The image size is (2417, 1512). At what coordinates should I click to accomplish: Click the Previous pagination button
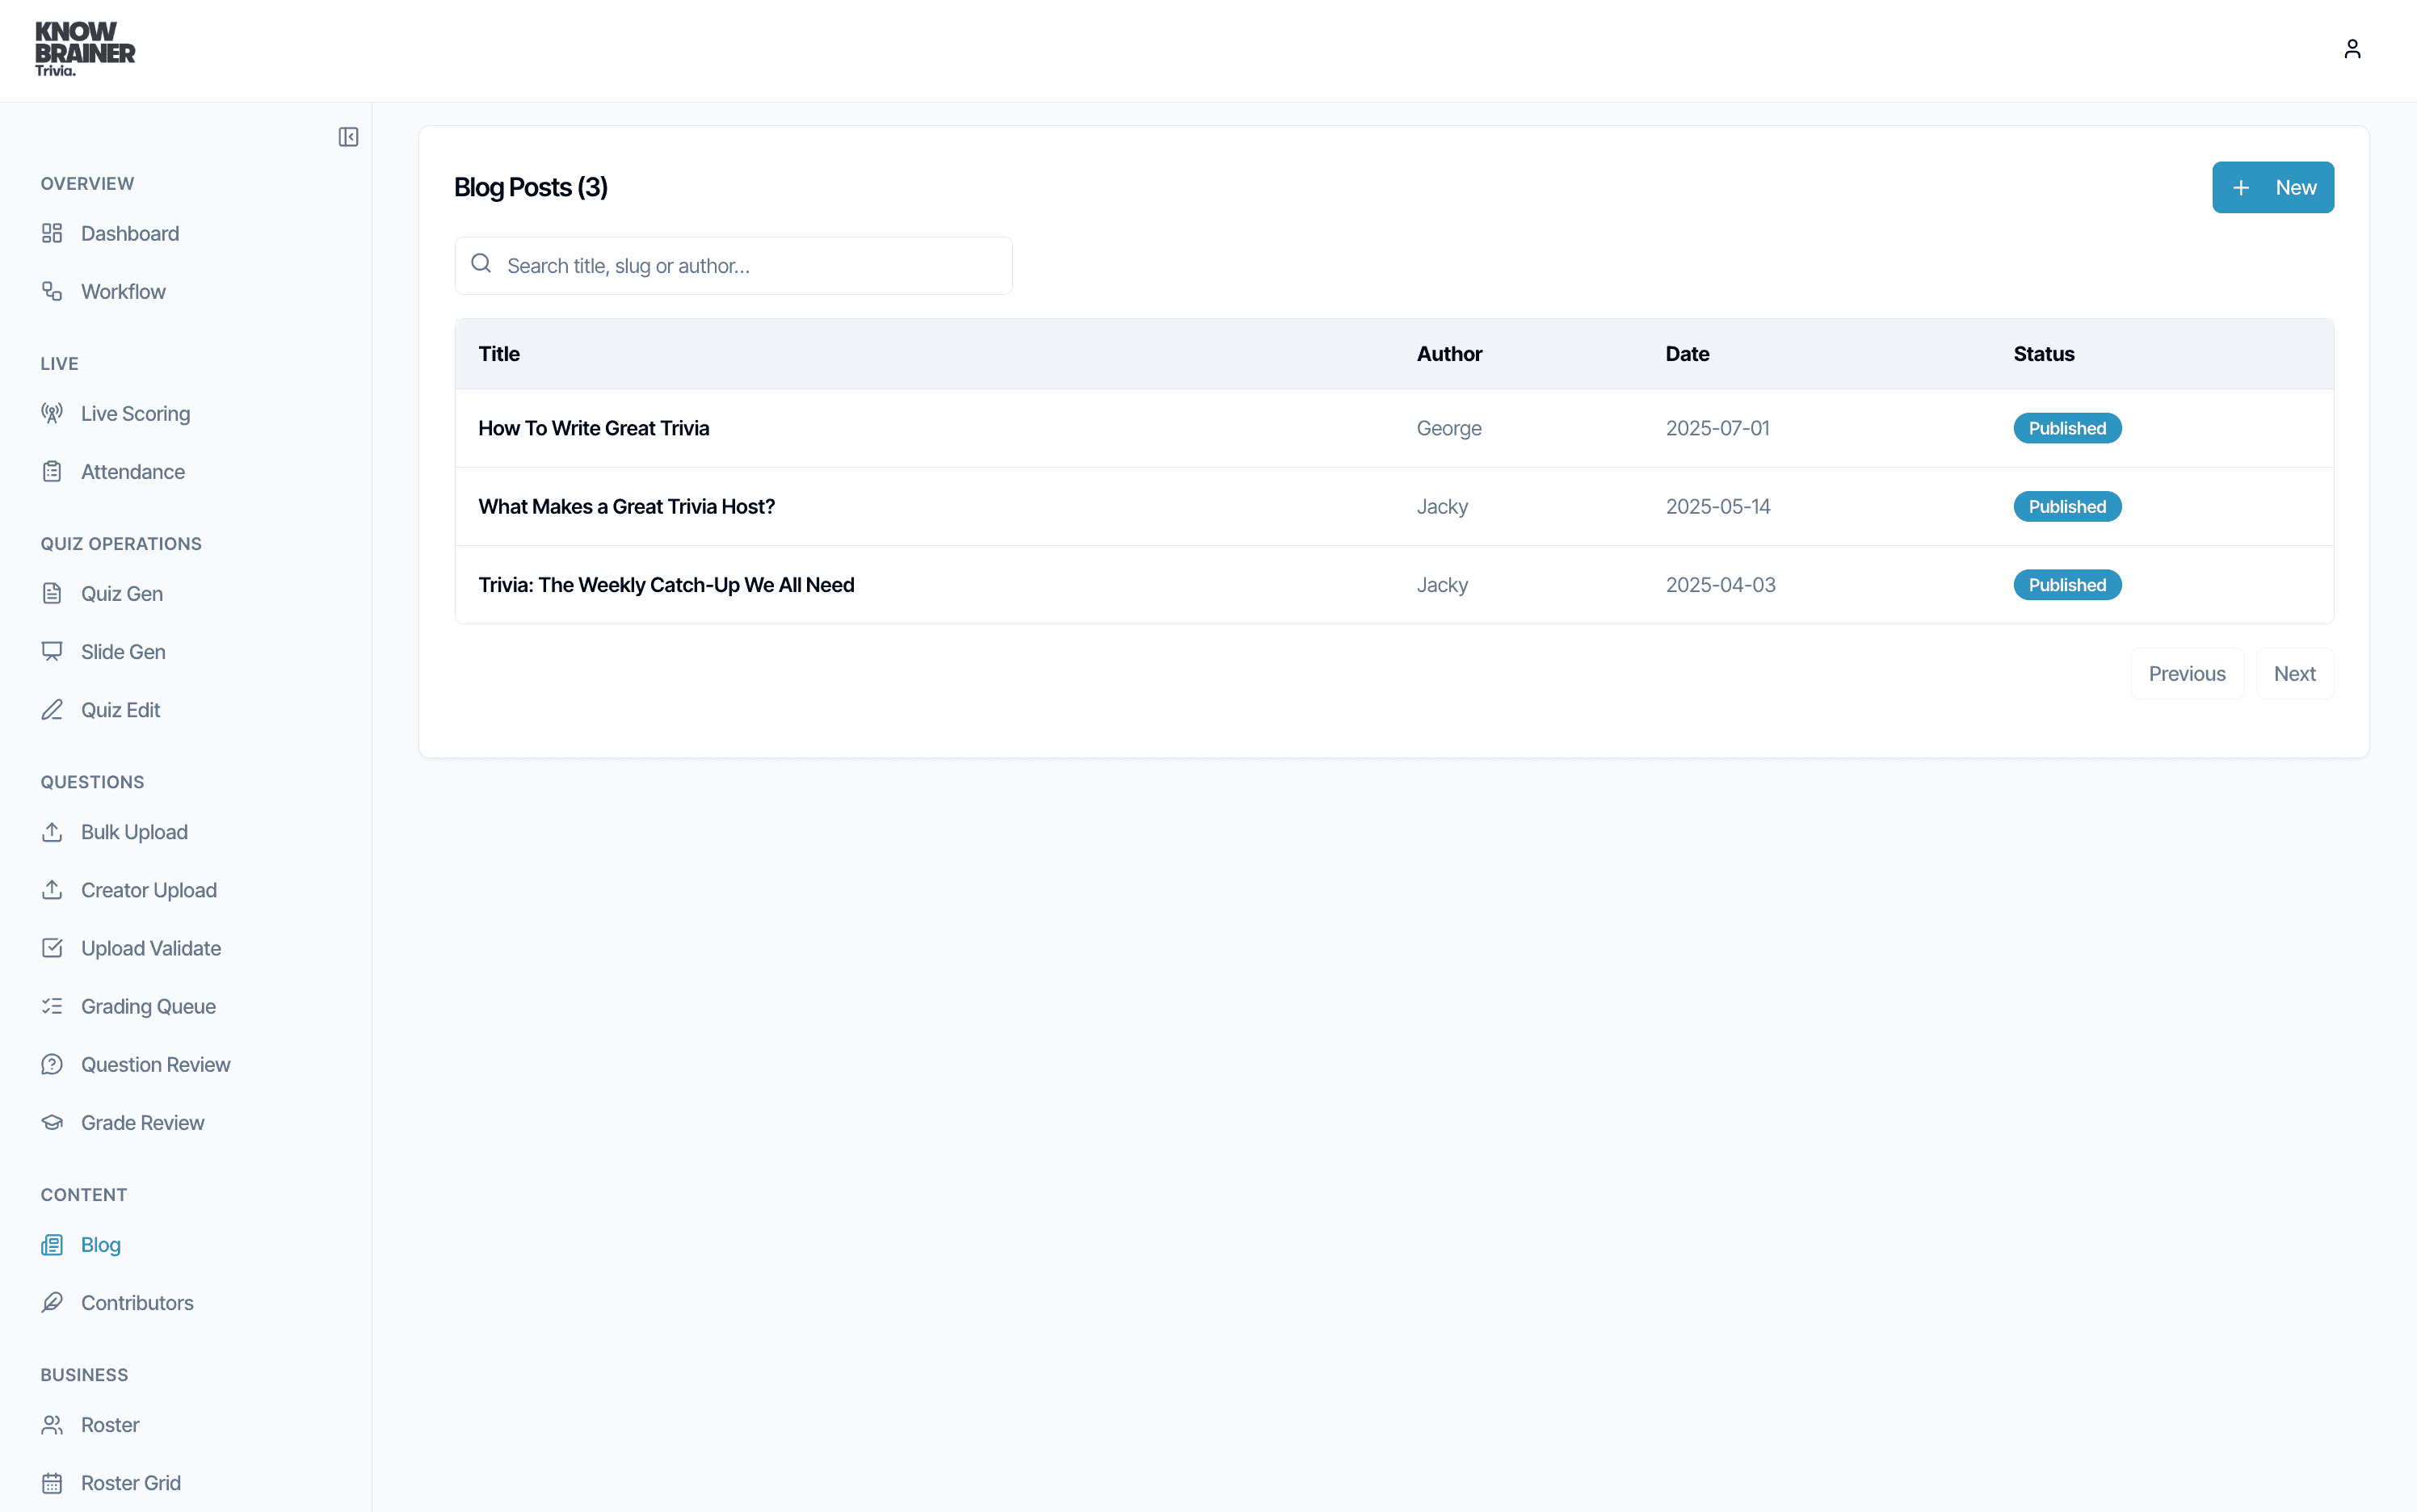2186,673
